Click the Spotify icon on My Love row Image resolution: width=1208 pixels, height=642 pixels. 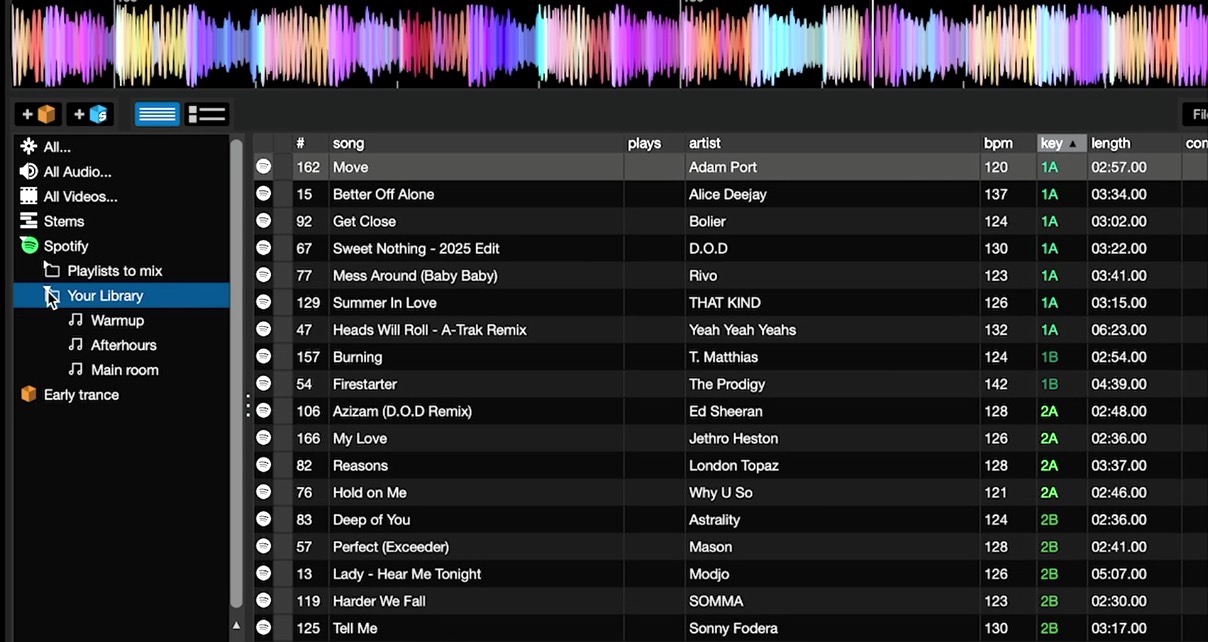click(263, 438)
